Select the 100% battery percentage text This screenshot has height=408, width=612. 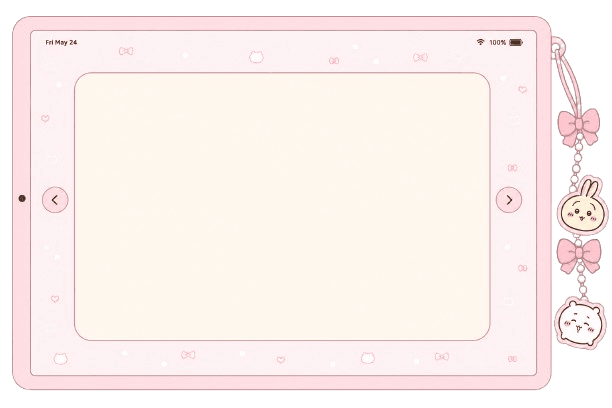pos(498,42)
